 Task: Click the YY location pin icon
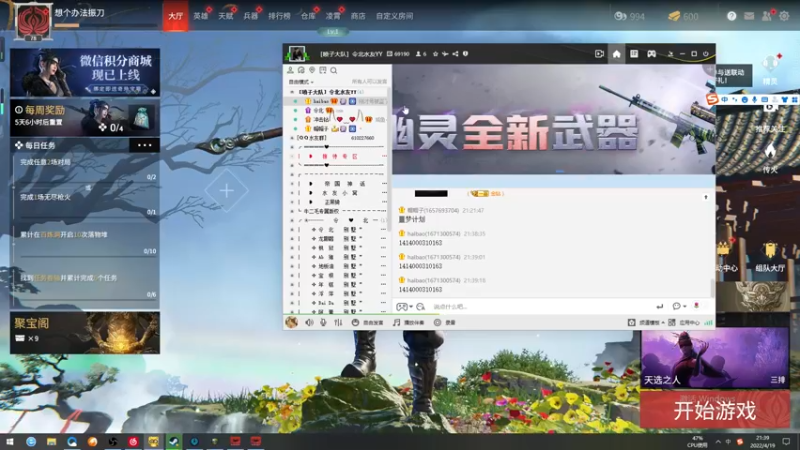[312, 70]
